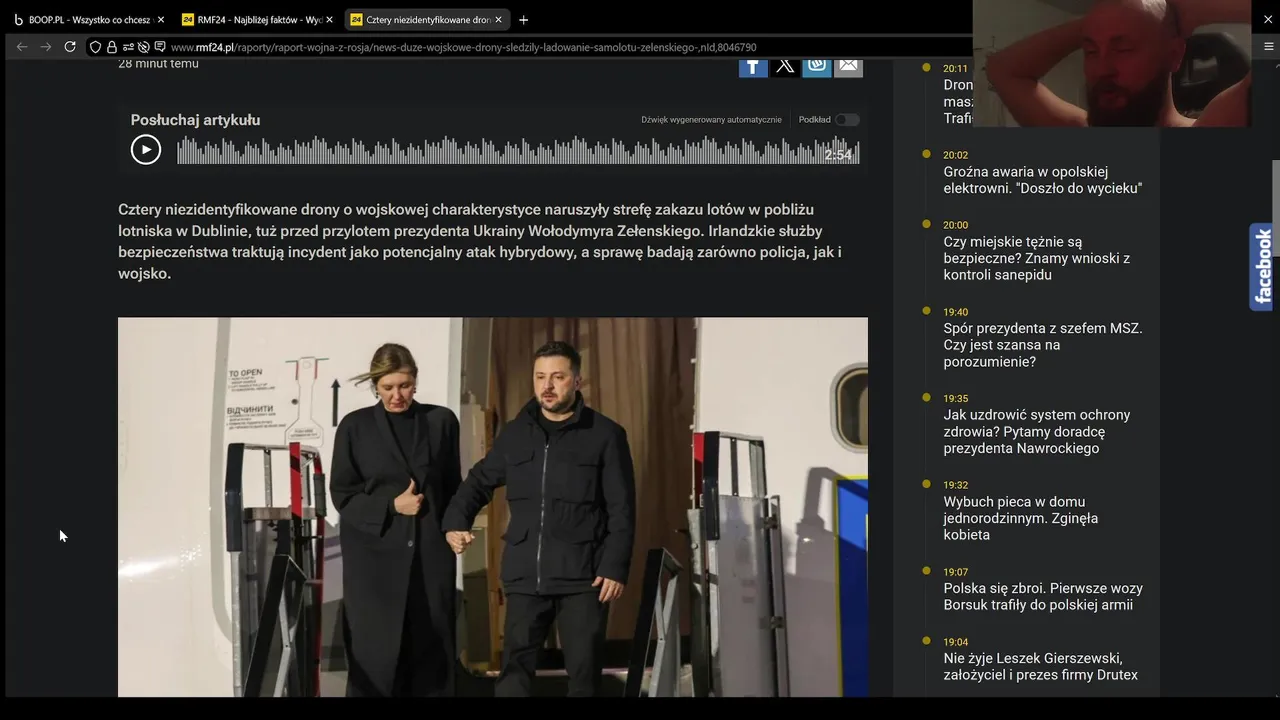Viewport: 1280px width, 720px height.
Task: Click the Posłuchaj artykułu heading
Action: pyautogui.click(x=195, y=120)
